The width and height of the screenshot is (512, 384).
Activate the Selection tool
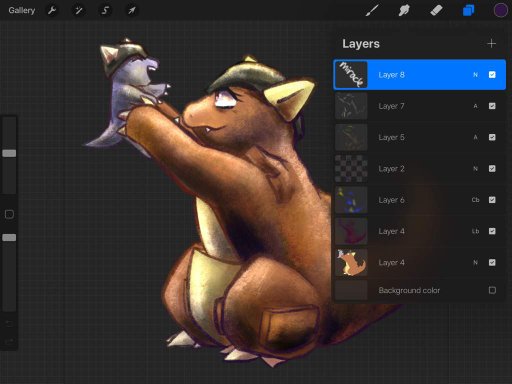105,10
